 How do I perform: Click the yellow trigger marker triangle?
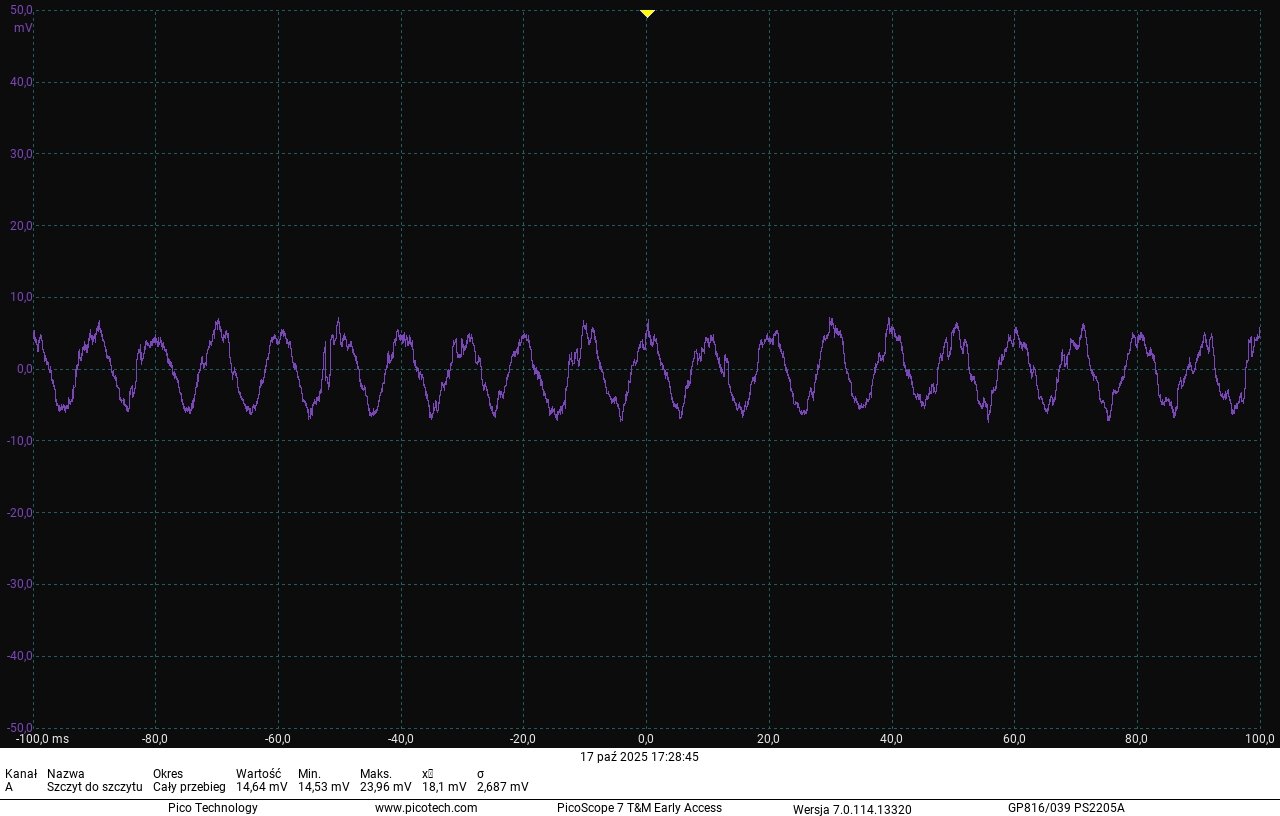646,13
